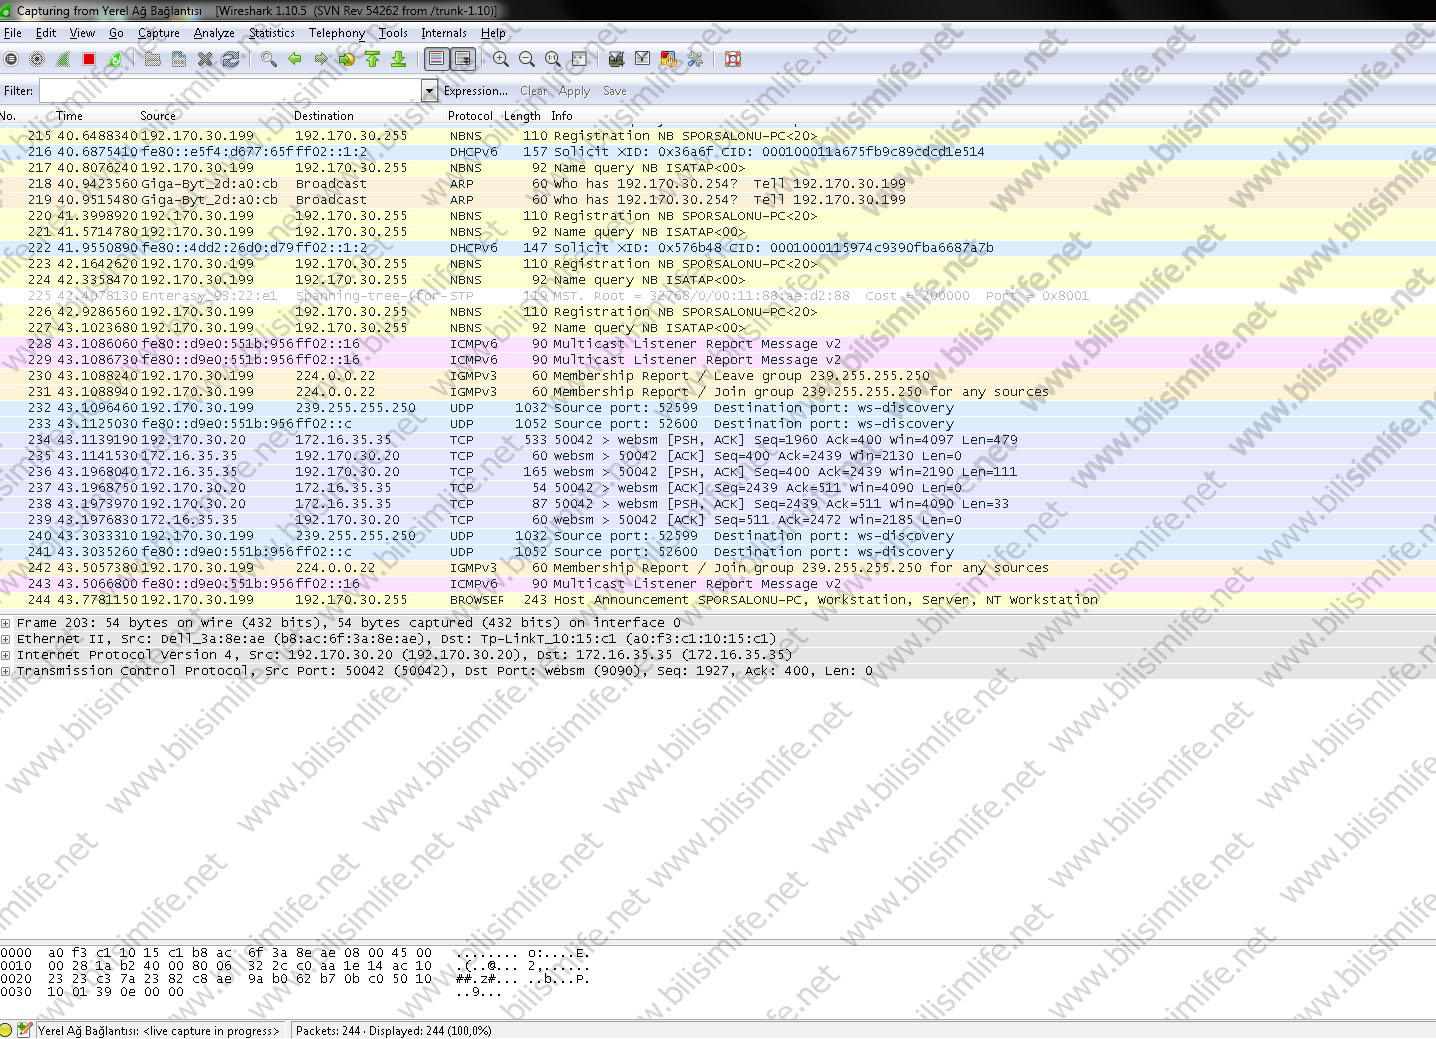Expand Transmission Control Protocol details

point(6,671)
